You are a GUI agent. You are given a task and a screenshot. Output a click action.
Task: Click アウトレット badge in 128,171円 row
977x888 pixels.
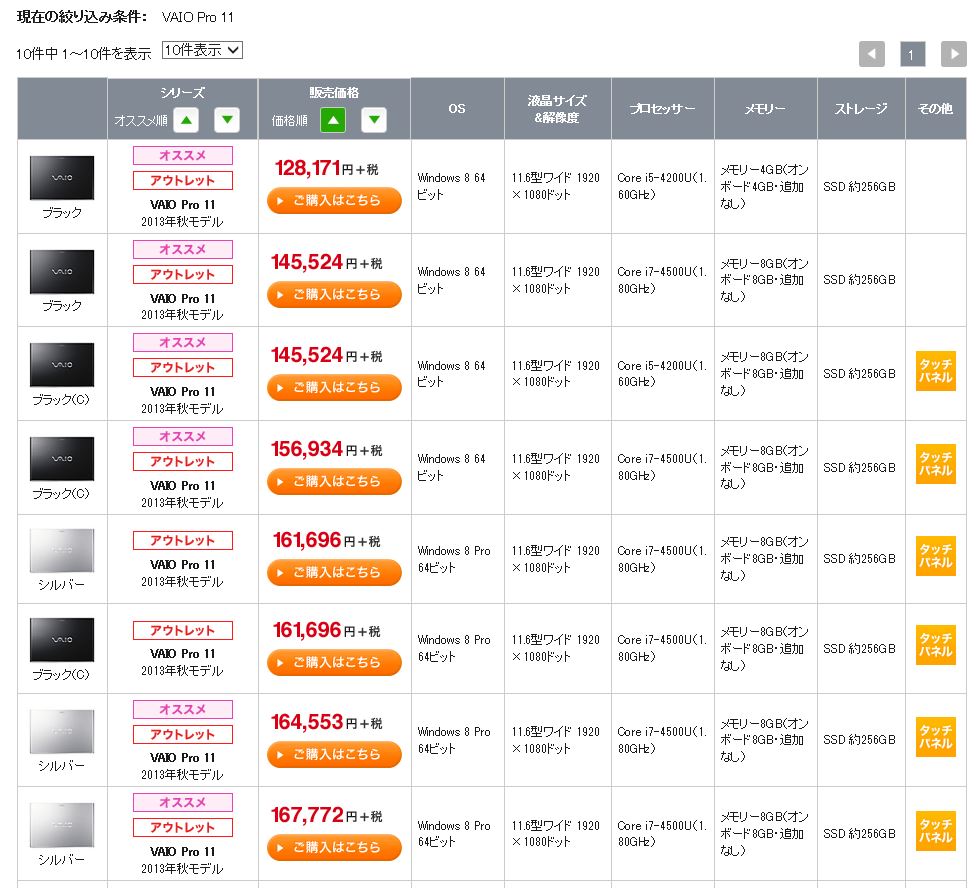tap(183, 181)
